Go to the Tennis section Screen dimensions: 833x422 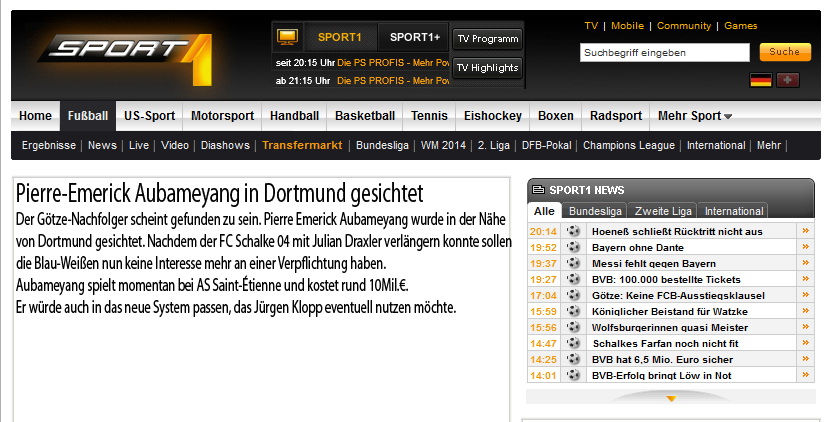point(429,116)
